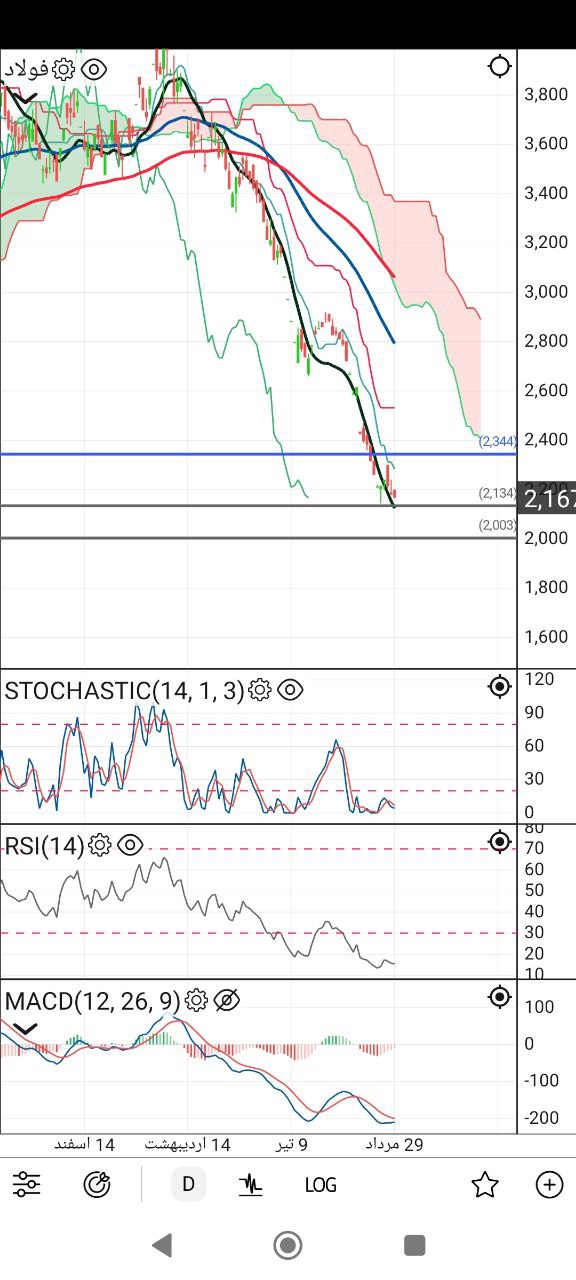Add chart to favorites star
Screen dimensions: 576x1280
pos(485,1185)
